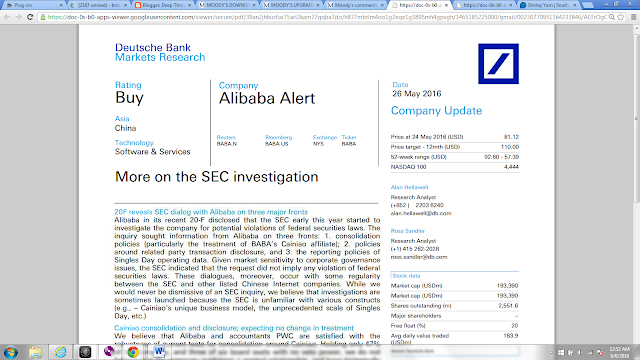Open the dark square app on the taskbar
The width and height of the screenshot is (640, 360).
tap(85, 352)
